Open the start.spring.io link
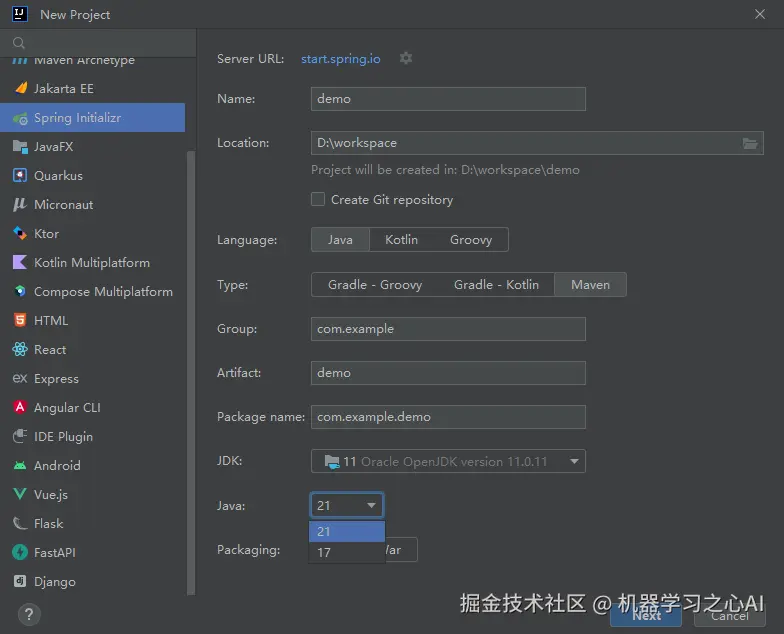 pyautogui.click(x=340, y=59)
